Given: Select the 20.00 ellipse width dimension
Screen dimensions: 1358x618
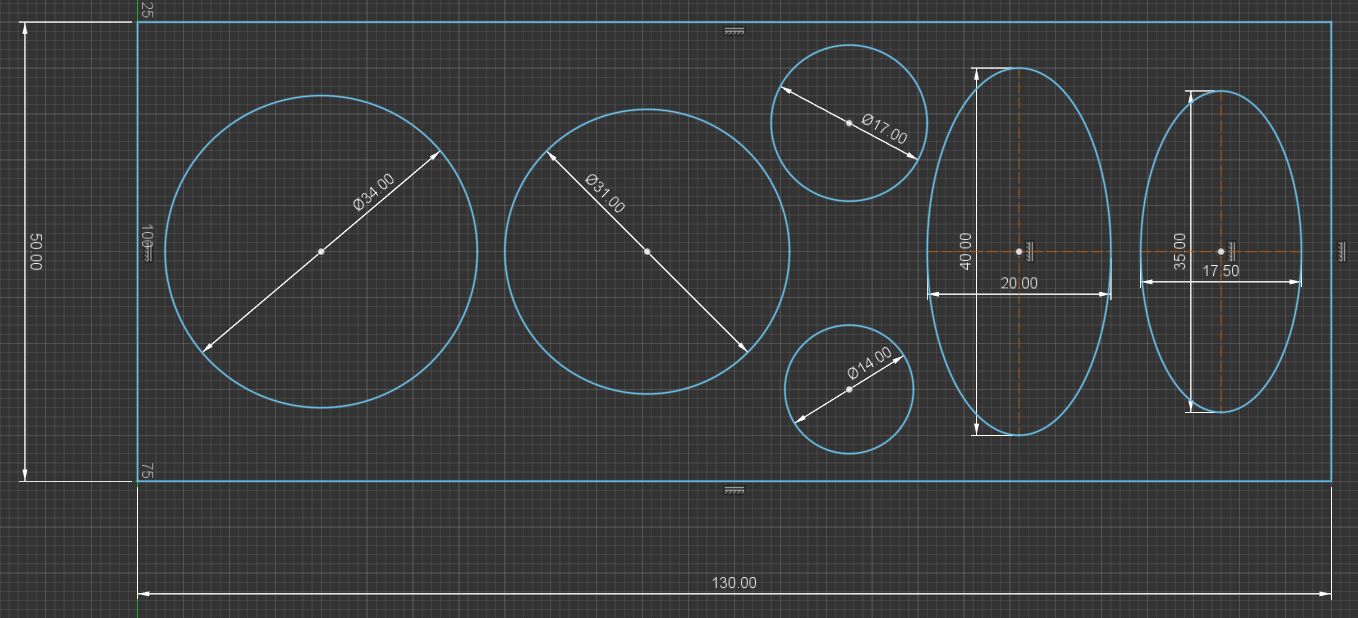Looking at the screenshot, I should coord(1019,283).
